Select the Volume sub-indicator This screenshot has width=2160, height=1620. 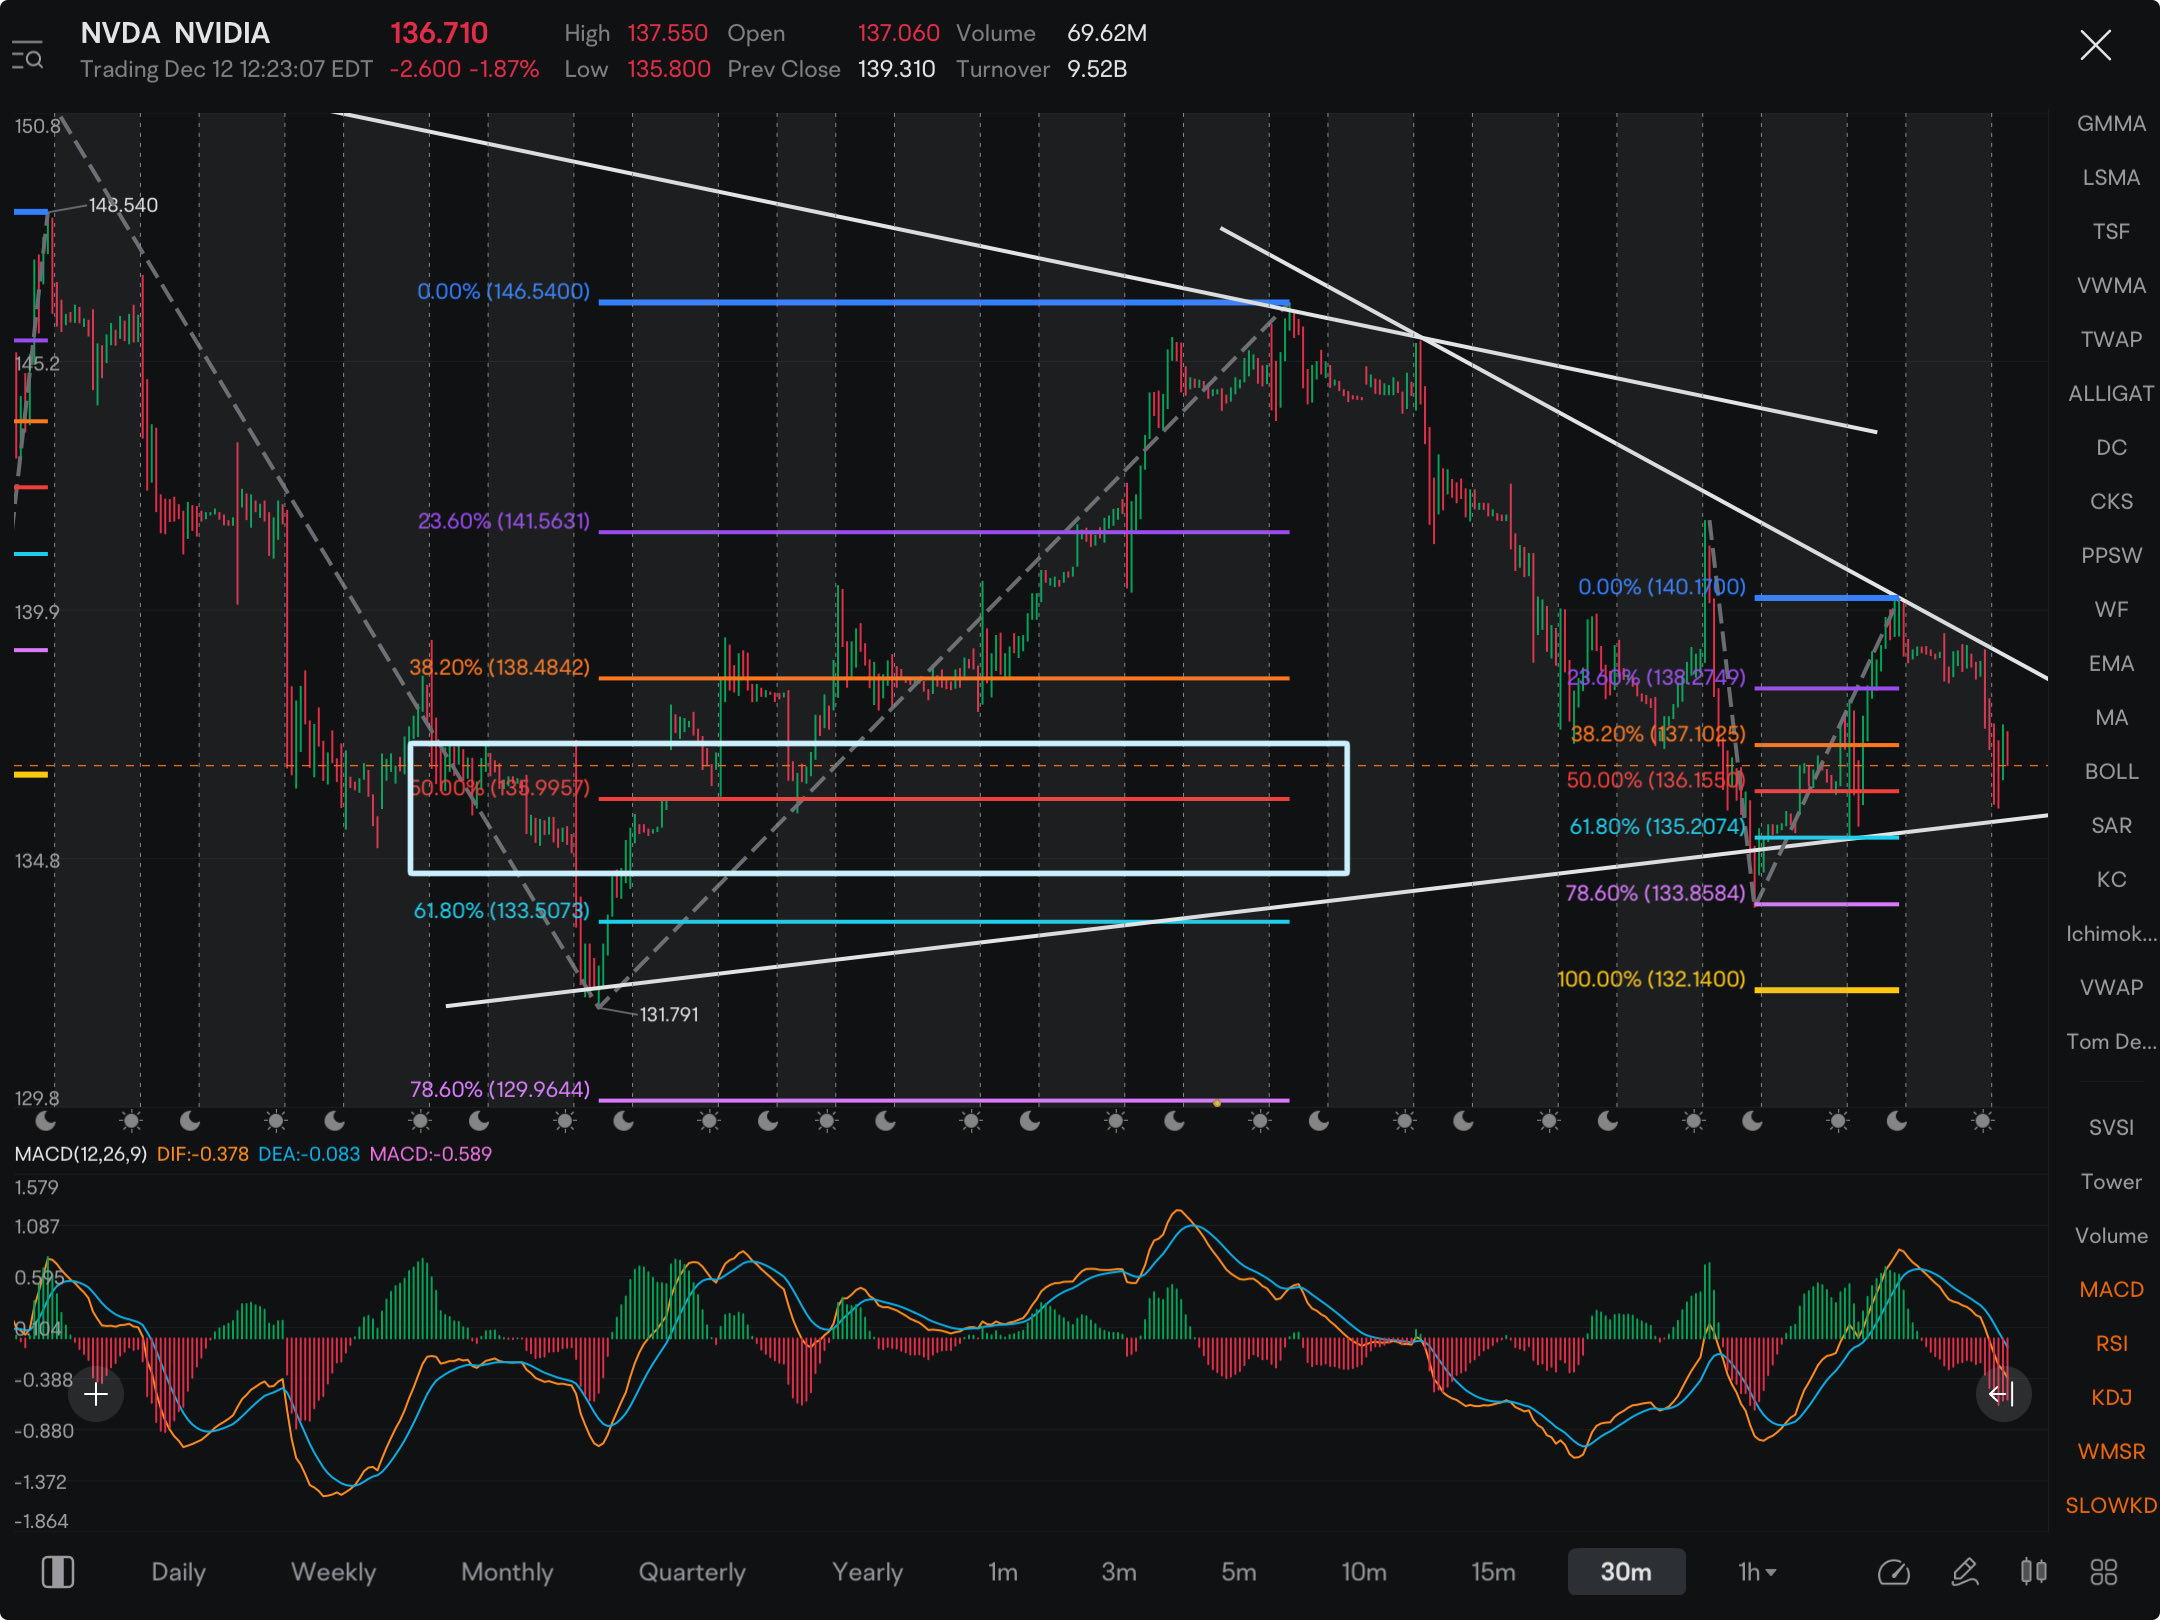point(2111,1236)
